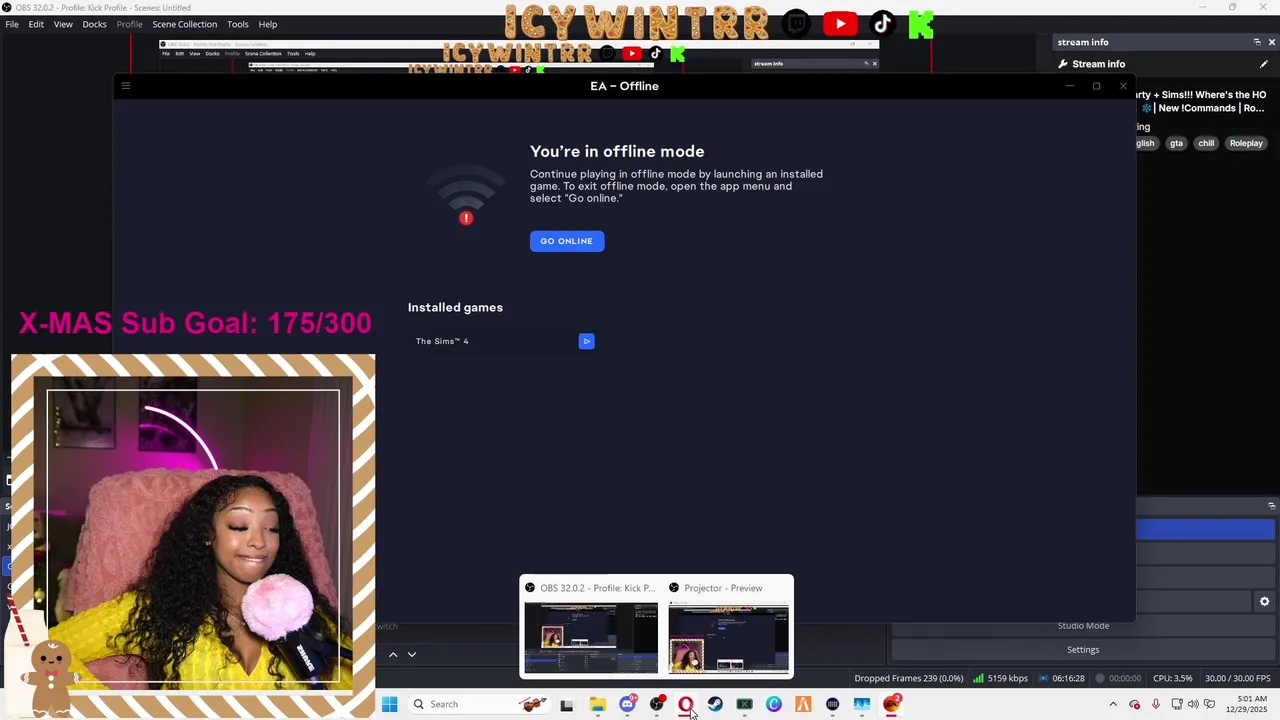Click the 06:16:28 stream timer
Screen dimensions: 1280x720
click(x=1061, y=678)
